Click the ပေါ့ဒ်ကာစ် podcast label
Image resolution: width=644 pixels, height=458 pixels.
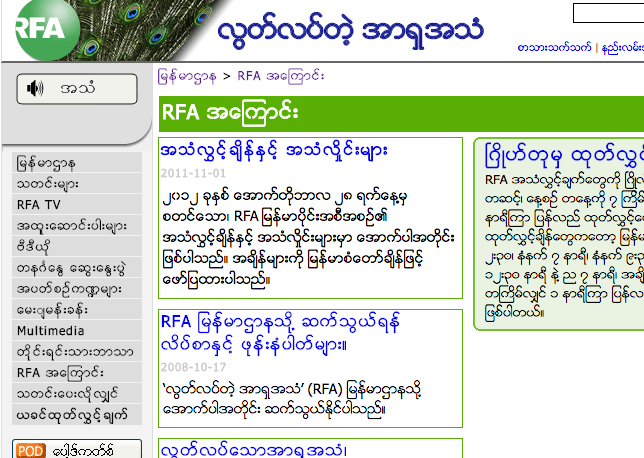[x=82, y=451]
